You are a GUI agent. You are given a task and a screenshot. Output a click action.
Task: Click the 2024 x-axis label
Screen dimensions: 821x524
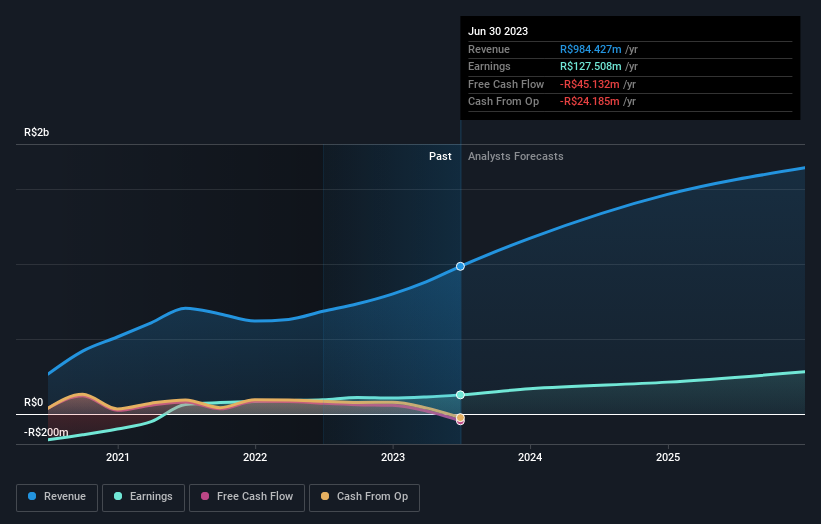tap(530, 457)
